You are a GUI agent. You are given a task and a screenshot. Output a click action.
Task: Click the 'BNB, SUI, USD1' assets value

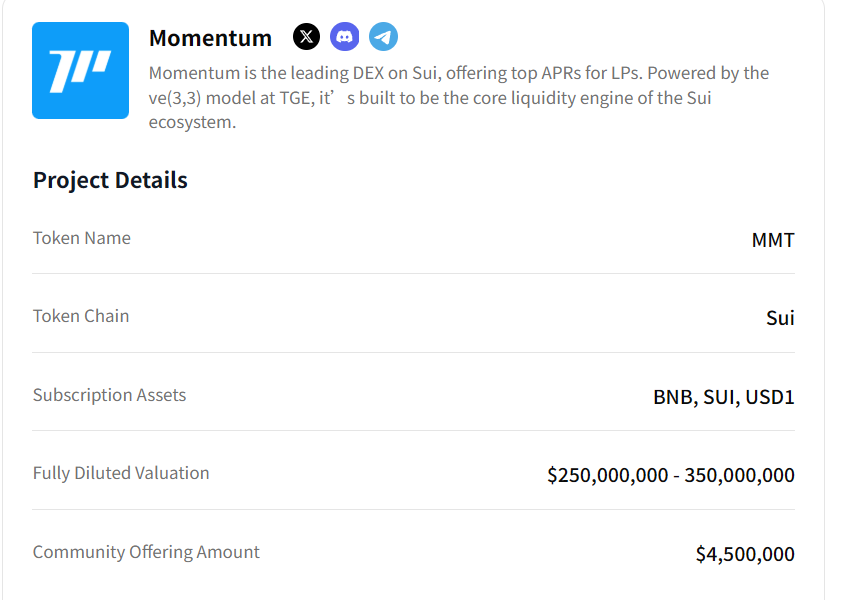tap(724, 397)
